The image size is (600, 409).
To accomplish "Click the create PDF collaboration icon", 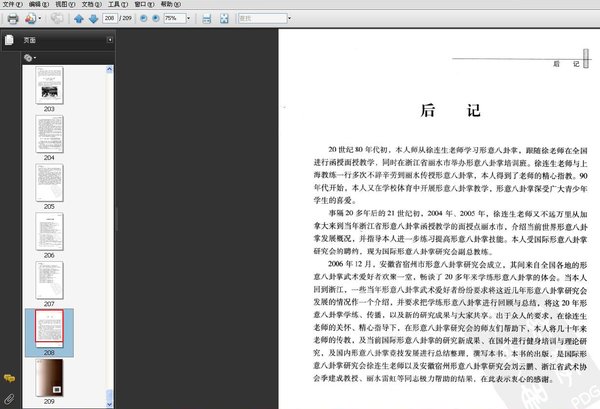I will tap(30, 18).
